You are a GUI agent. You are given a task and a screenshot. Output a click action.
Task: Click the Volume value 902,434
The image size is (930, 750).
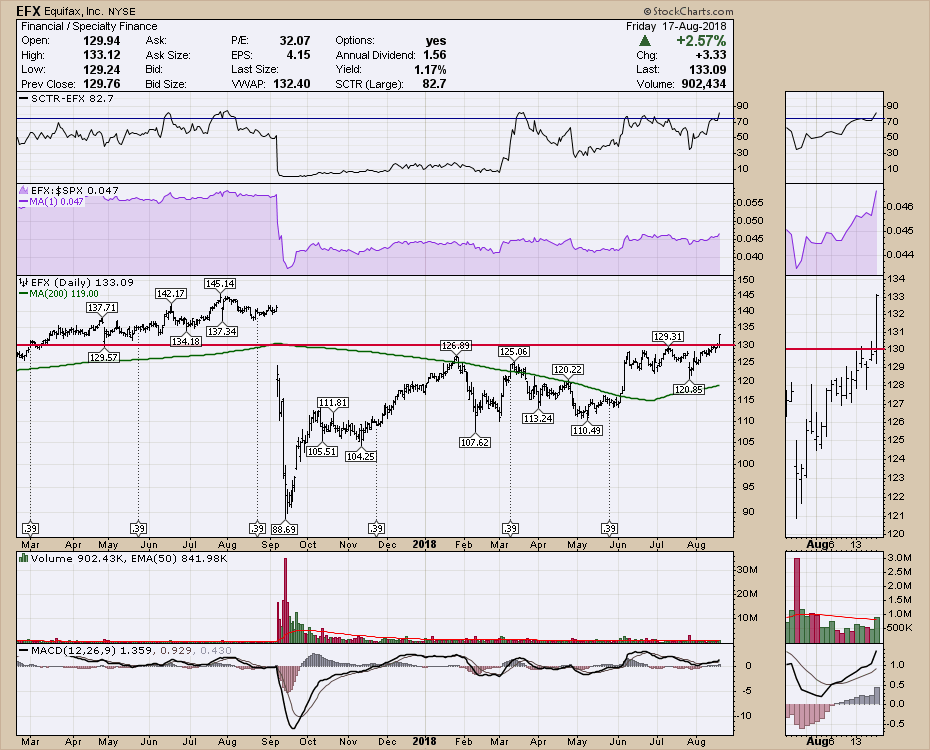703,84
